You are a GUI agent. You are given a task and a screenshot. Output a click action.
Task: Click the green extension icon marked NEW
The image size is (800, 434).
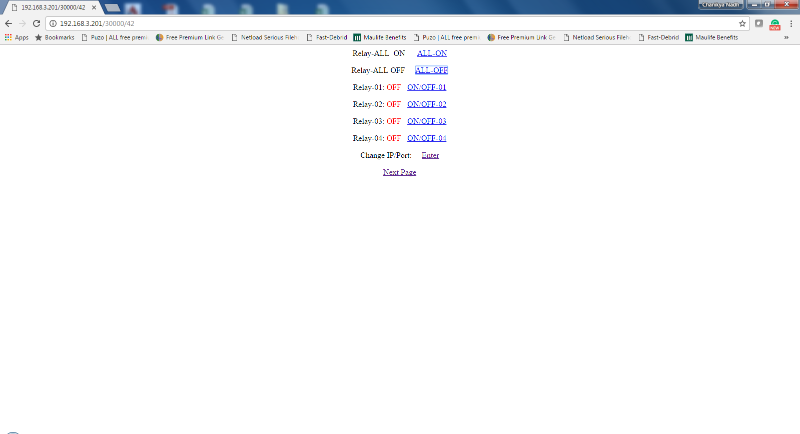[x=774, y=24]
